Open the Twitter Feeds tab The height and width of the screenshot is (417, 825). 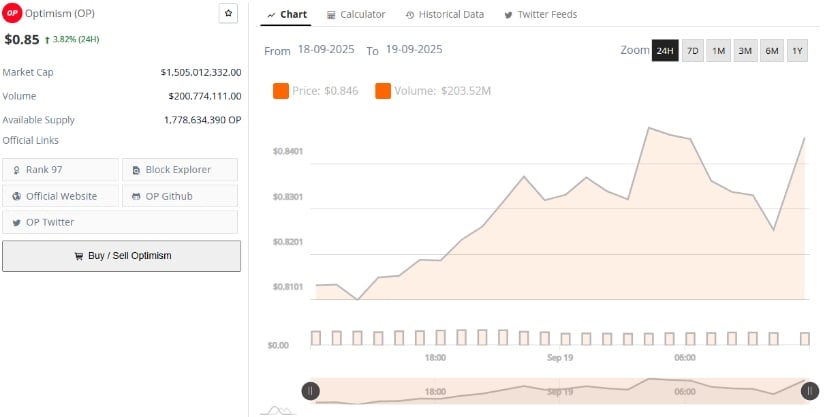tap(541, 14)
